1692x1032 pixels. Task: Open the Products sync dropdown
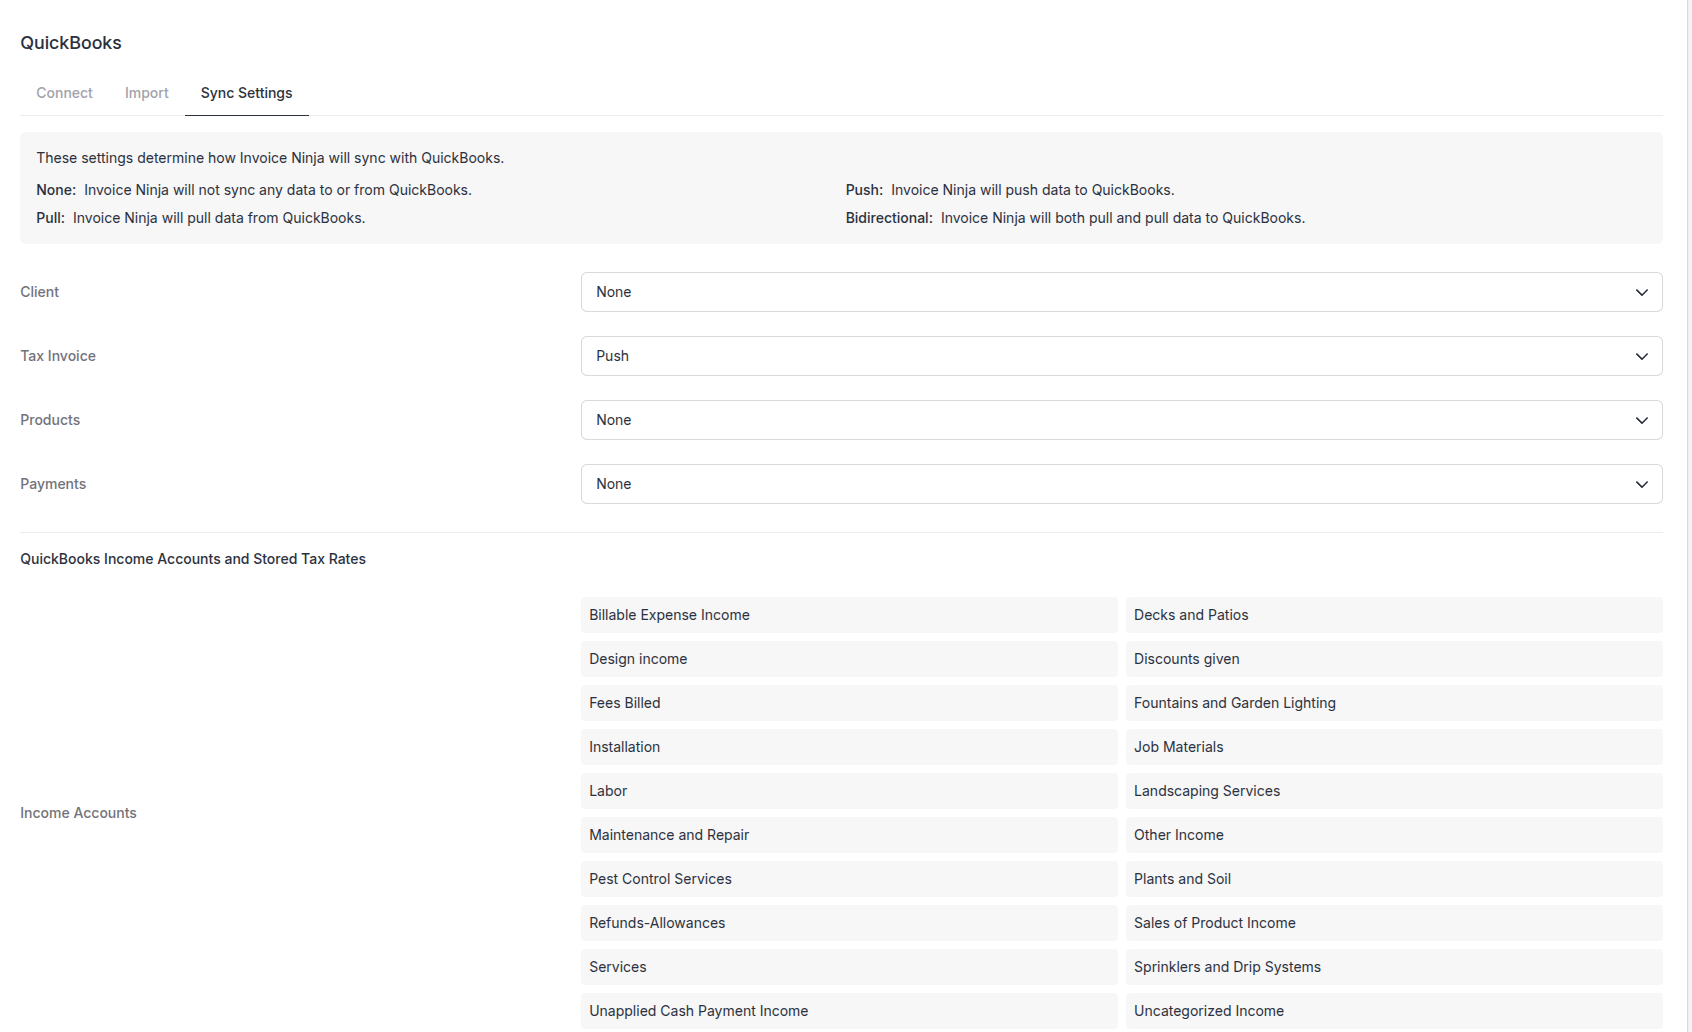pyautogui.click(x=1121, y=420)
